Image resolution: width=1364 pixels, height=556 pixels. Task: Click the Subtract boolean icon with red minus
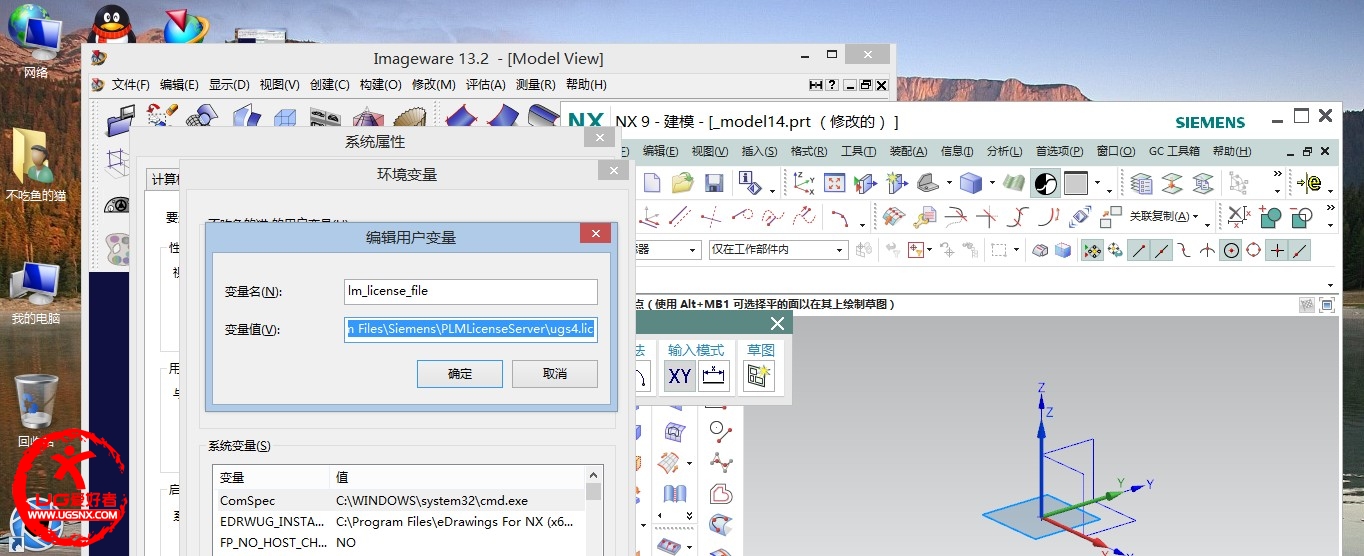[1301, 216]
